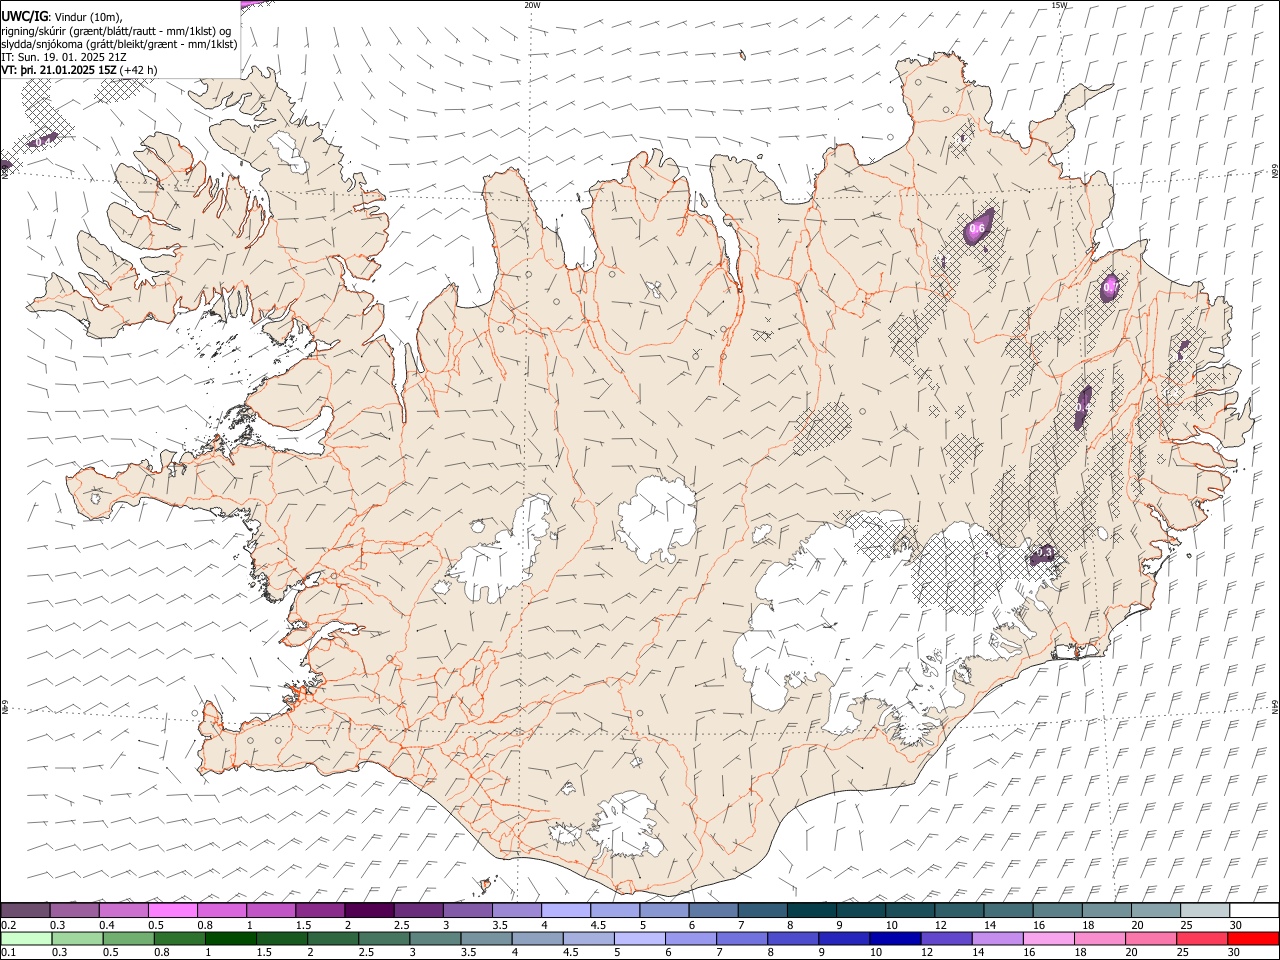Pick the dark purple upper swatch starting at 2
This screenshot has width=1280, height=960.
click(x=369, y=910)
